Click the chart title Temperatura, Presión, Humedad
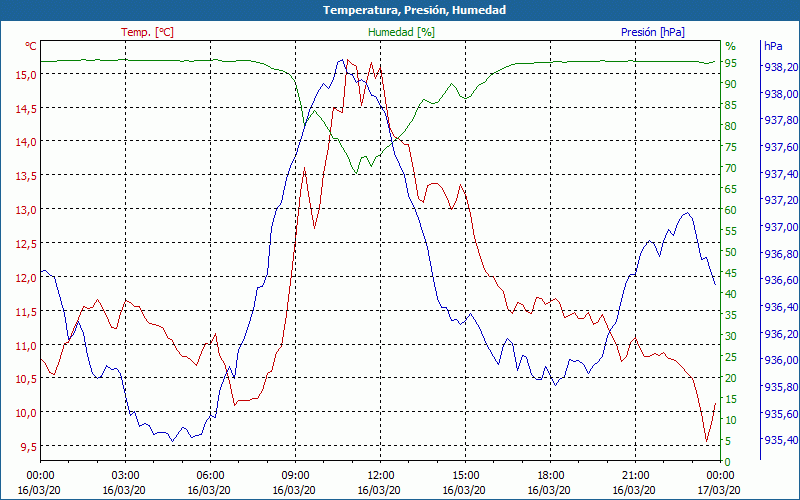The width and height of the screenshot is (800, 500). (x=400, y=10)
